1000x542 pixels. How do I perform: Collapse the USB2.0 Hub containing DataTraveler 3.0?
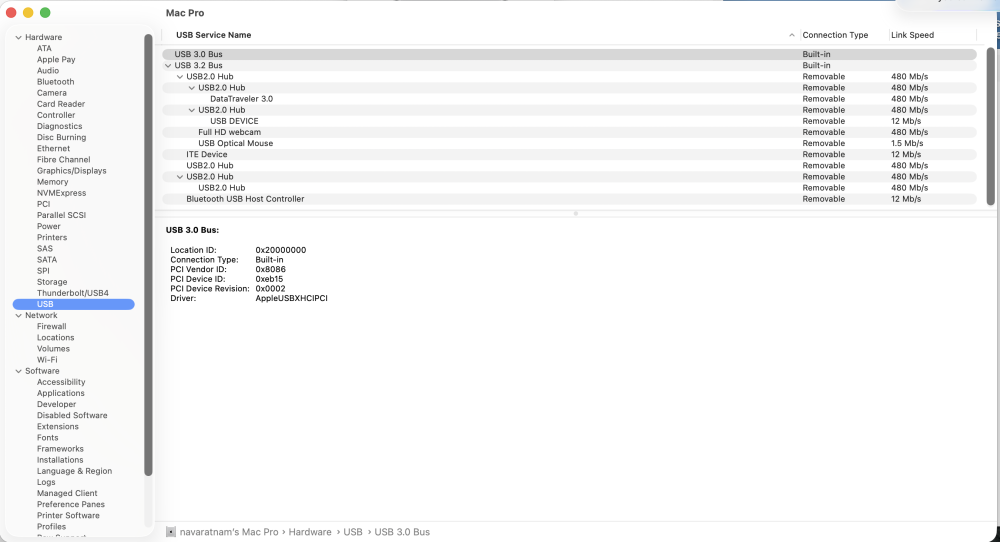191,88
